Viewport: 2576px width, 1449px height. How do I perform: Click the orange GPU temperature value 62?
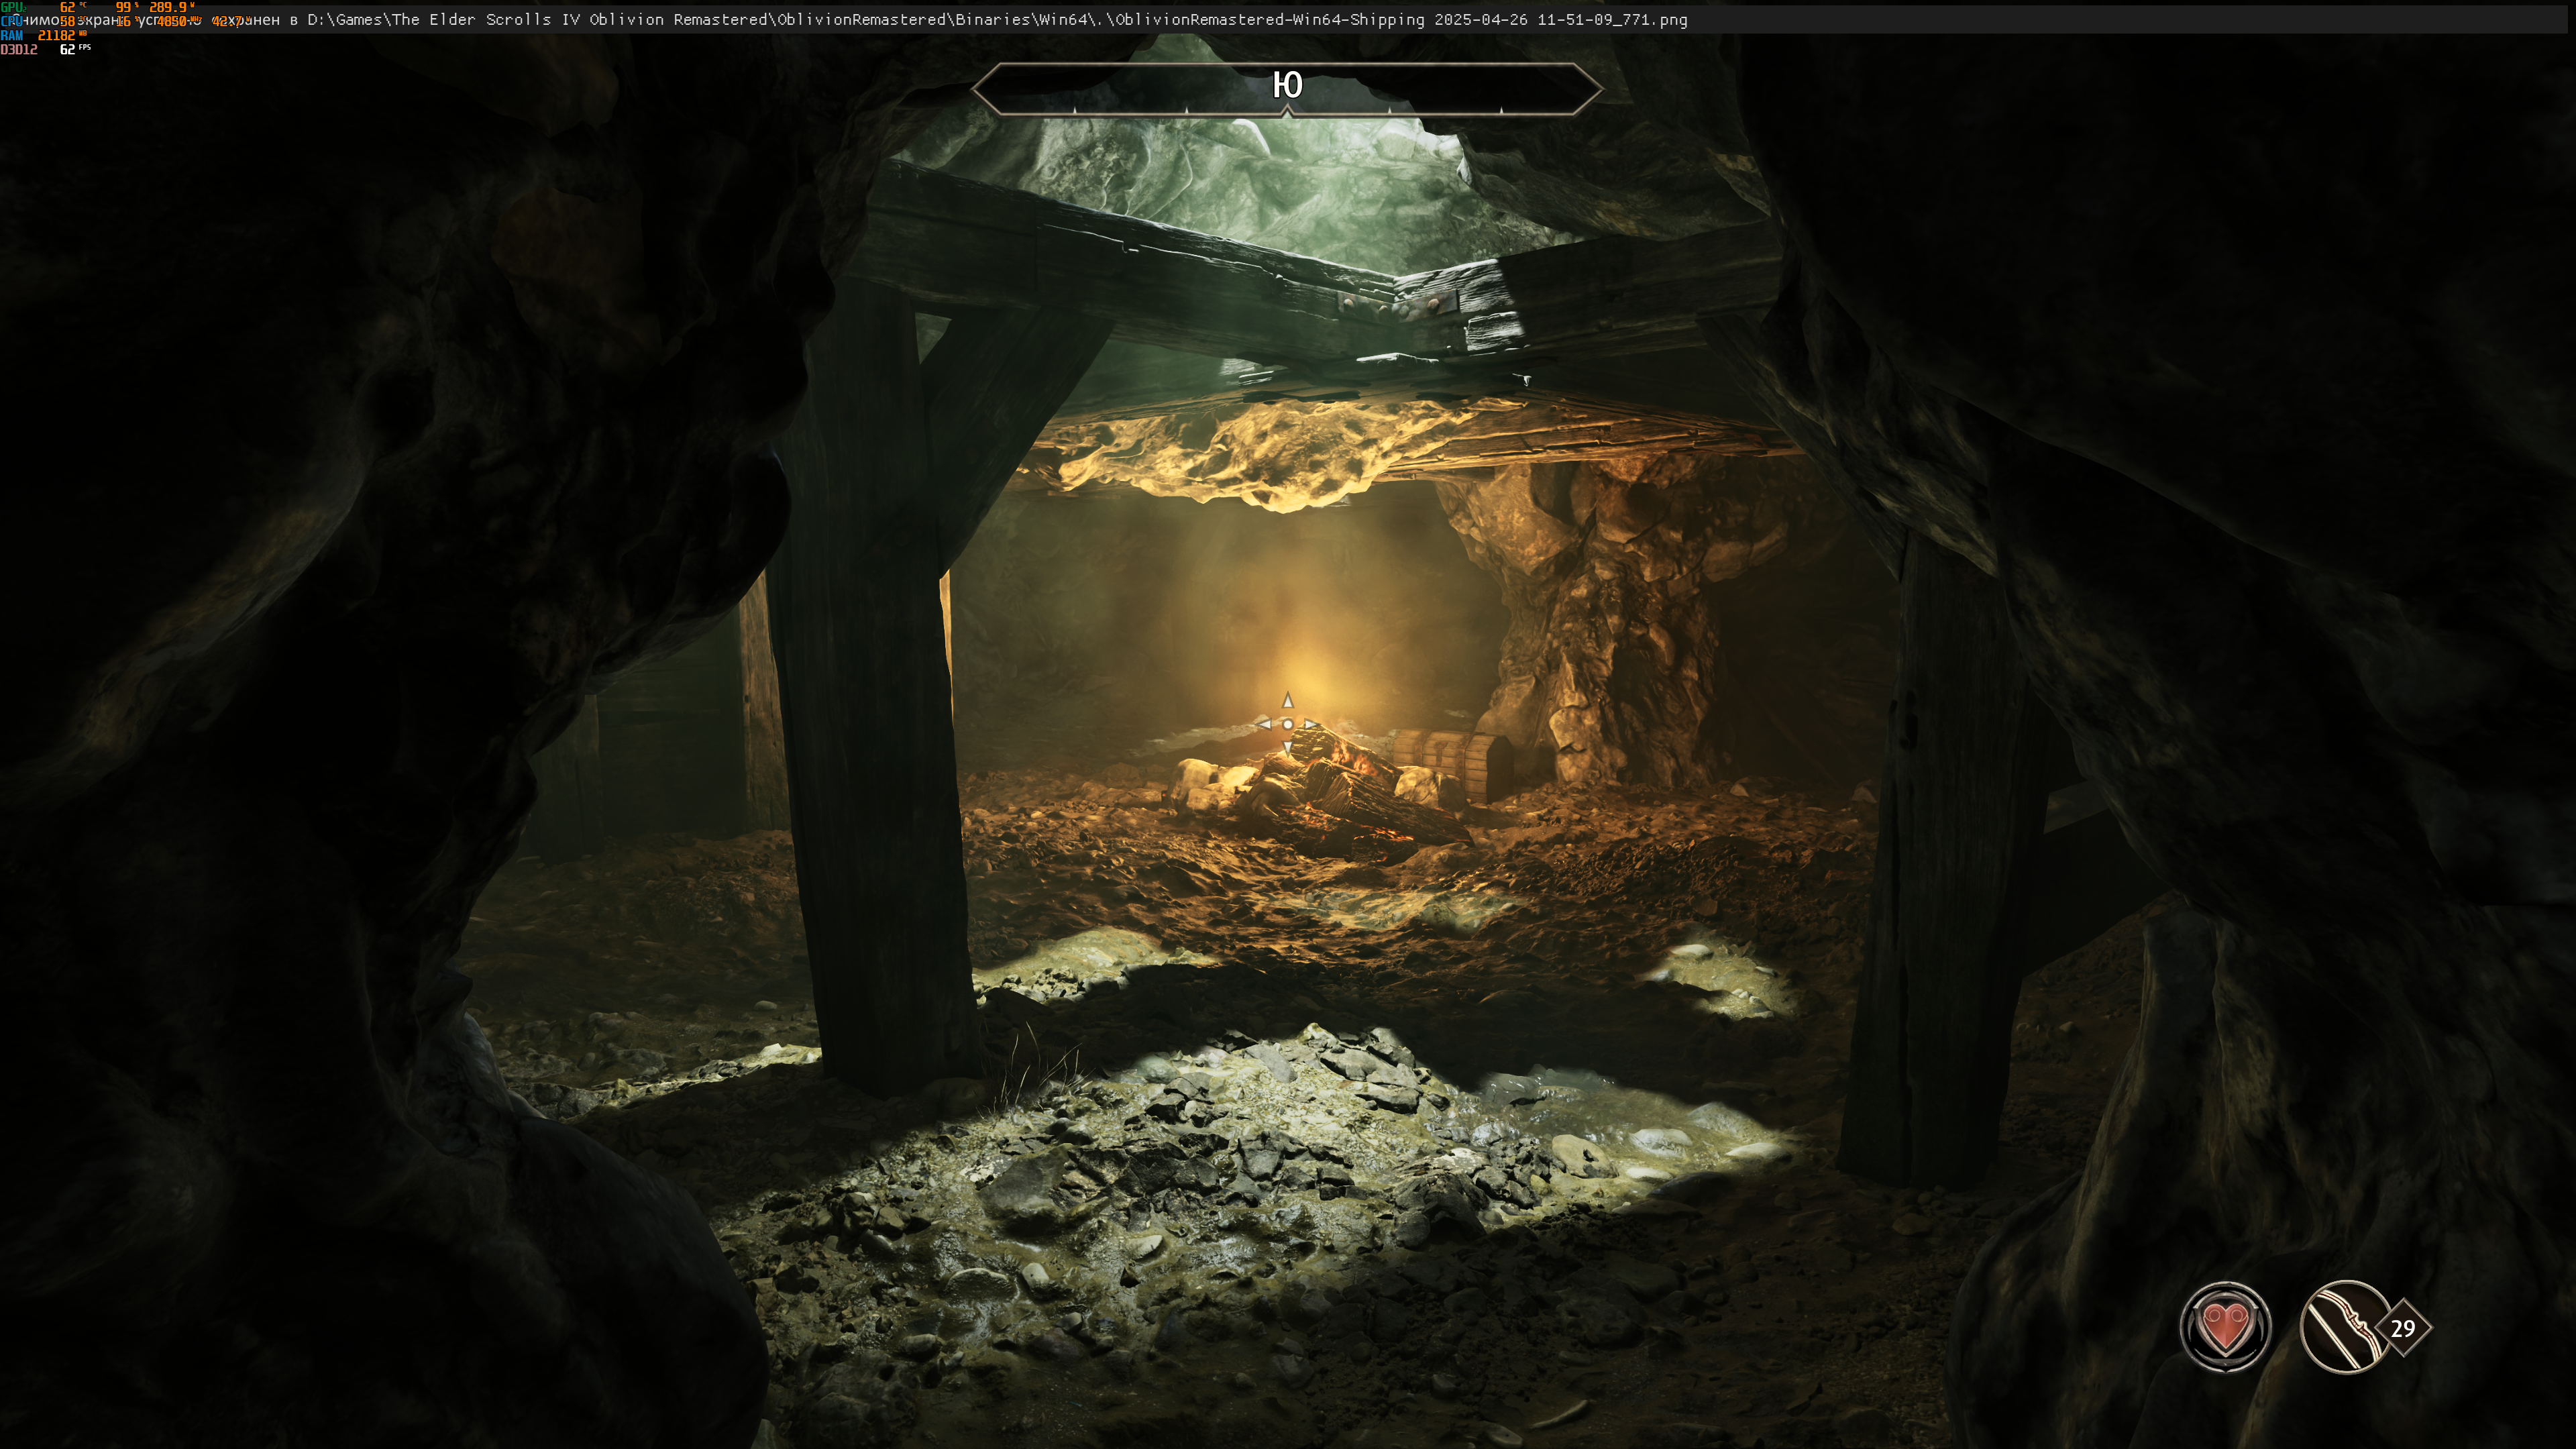click(x=68, y=7)
